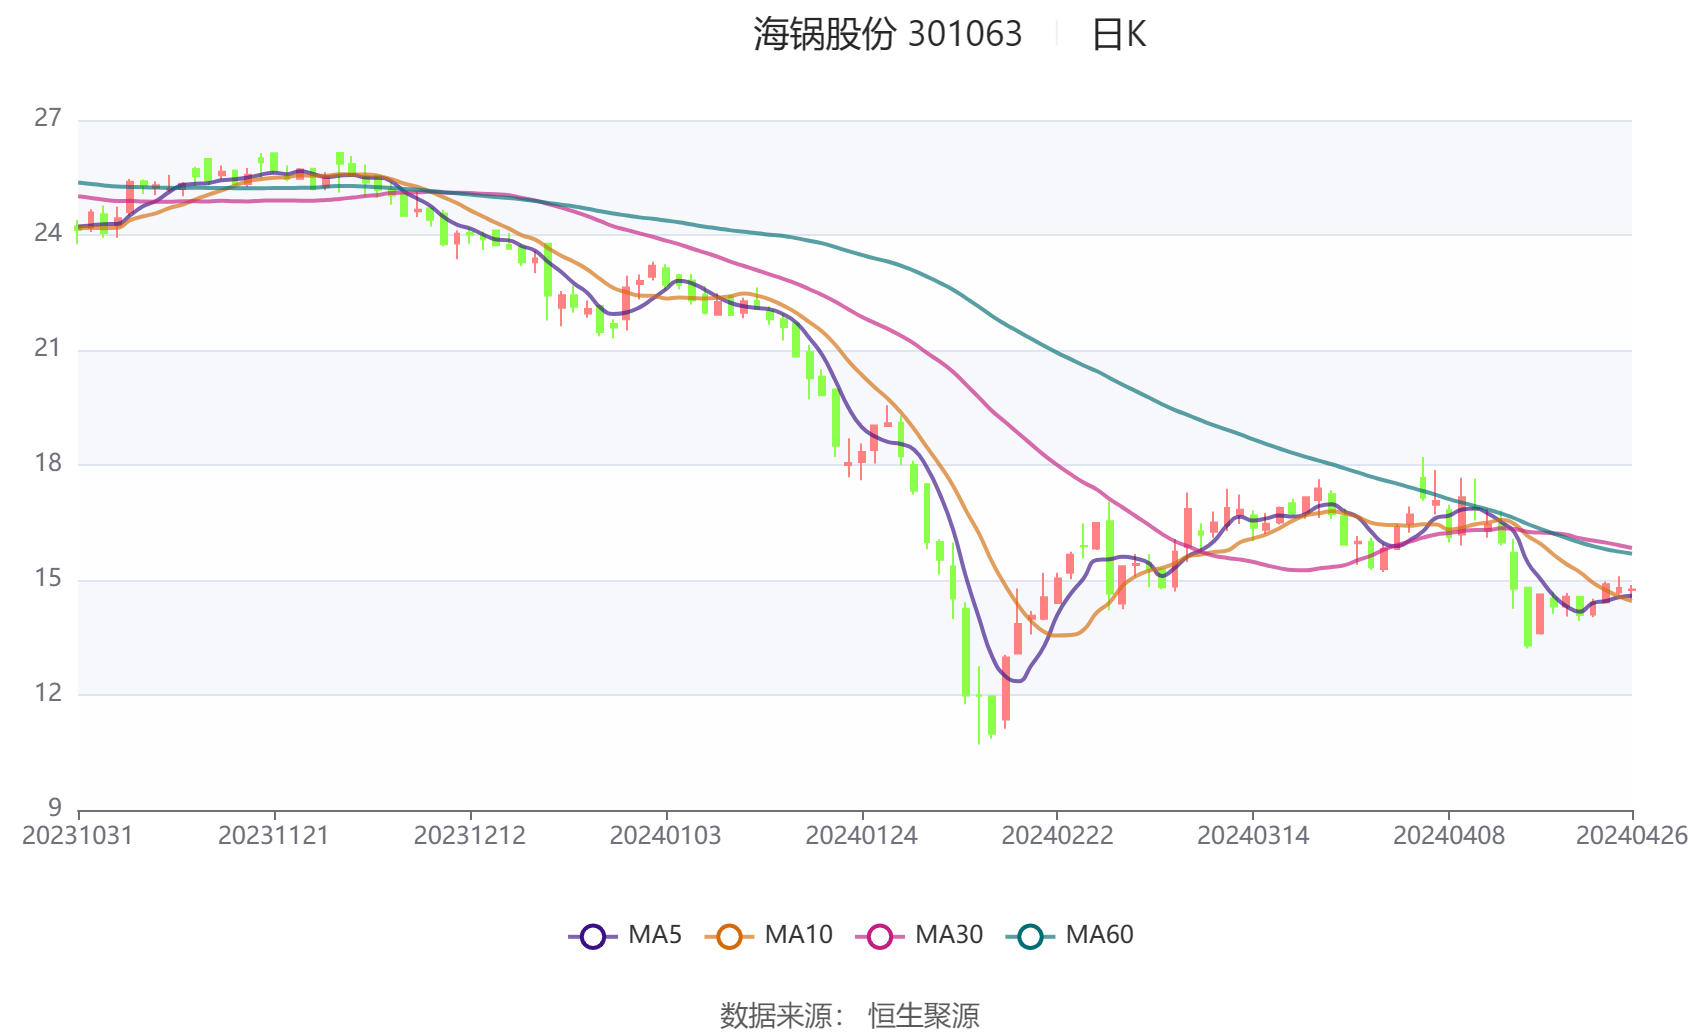Hide the MA10 line via label

pos(798,935)
